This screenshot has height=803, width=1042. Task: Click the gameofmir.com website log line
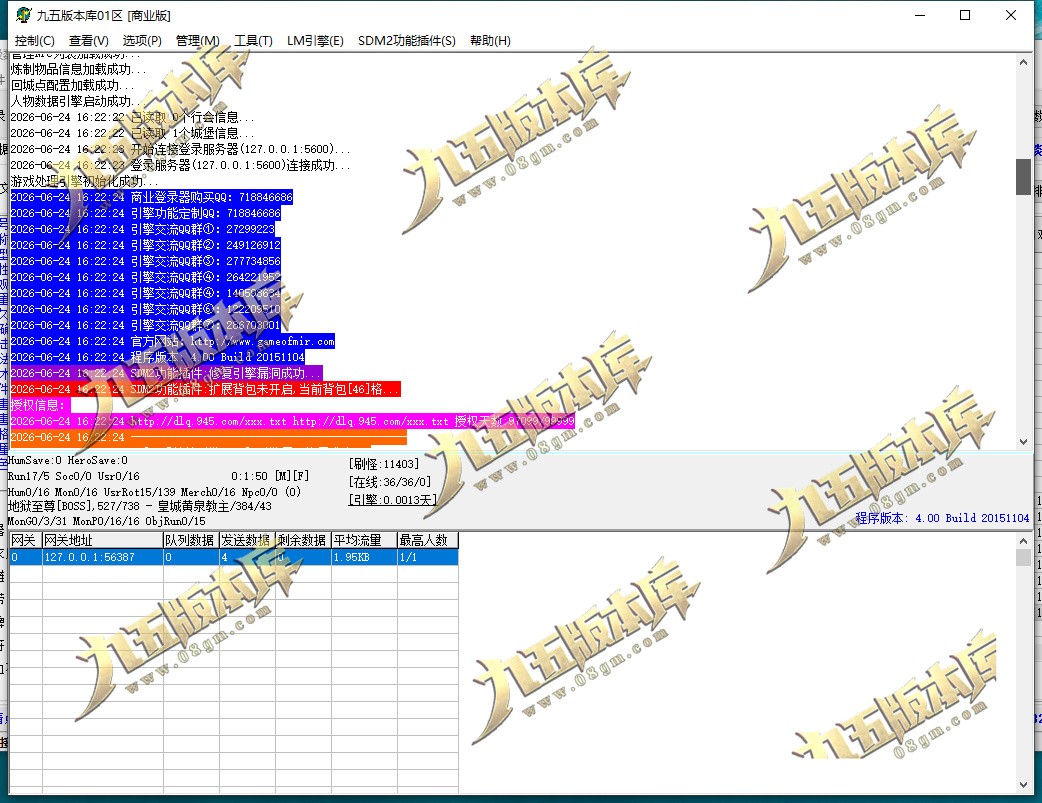click(173, 341)
